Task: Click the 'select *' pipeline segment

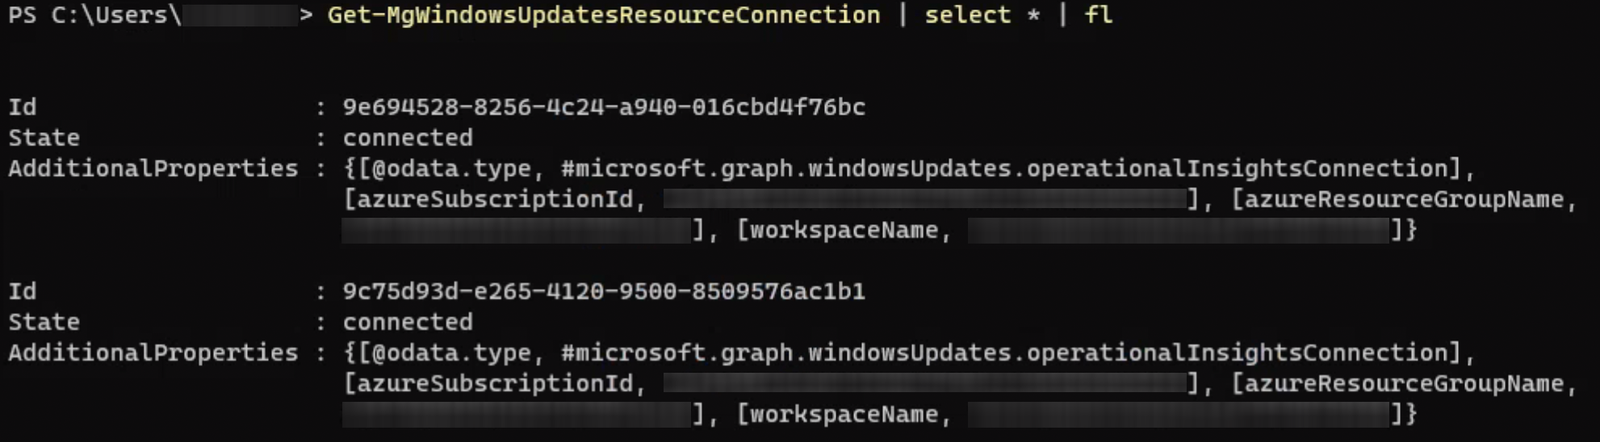Action: [x=982, y=15]
